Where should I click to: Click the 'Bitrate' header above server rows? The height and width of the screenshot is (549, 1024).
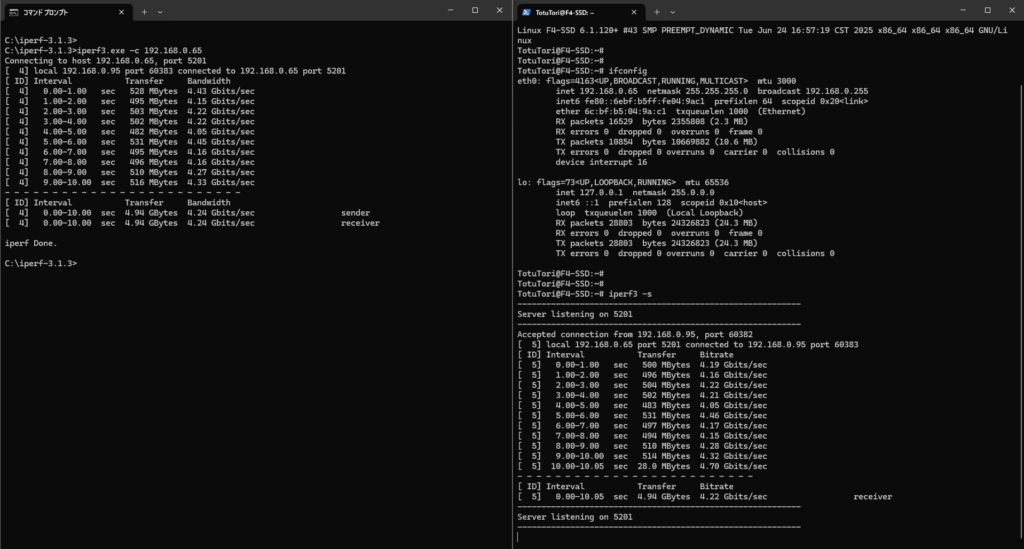(716, 354)
